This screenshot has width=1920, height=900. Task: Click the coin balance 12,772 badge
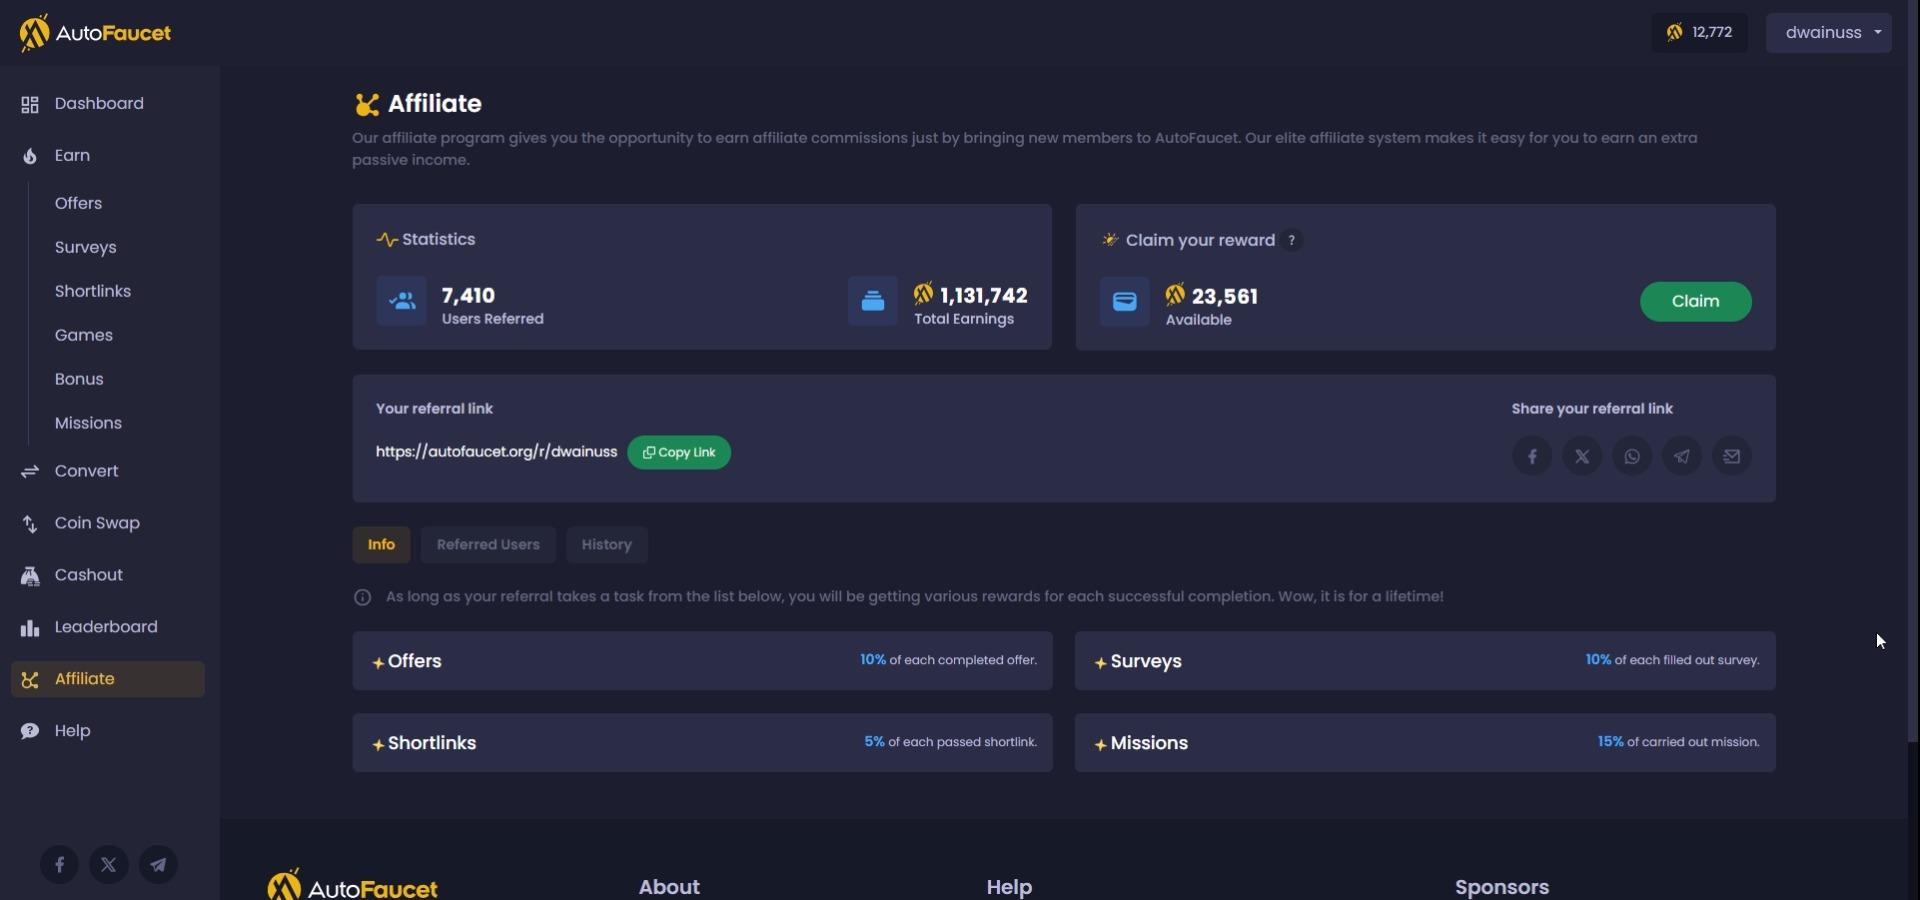1700,33
